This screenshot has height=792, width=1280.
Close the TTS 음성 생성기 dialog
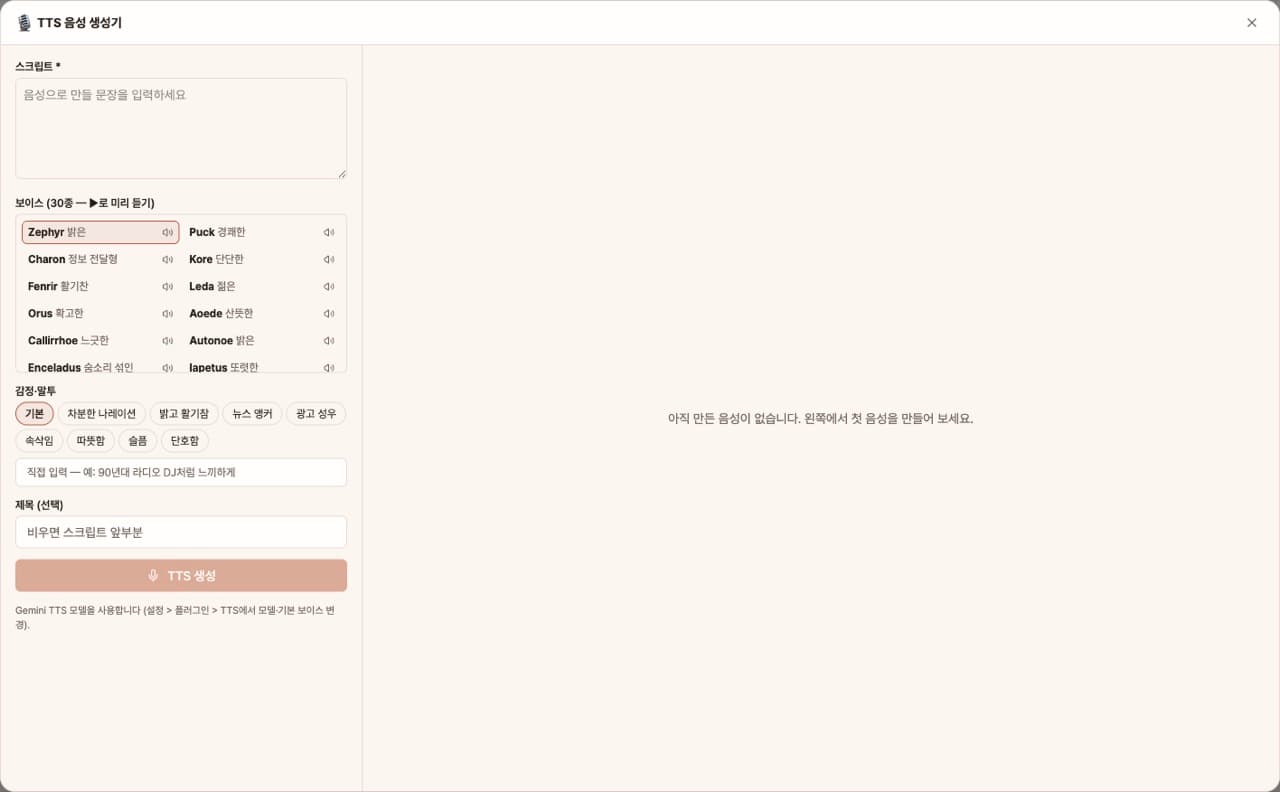click(1251, 23)
